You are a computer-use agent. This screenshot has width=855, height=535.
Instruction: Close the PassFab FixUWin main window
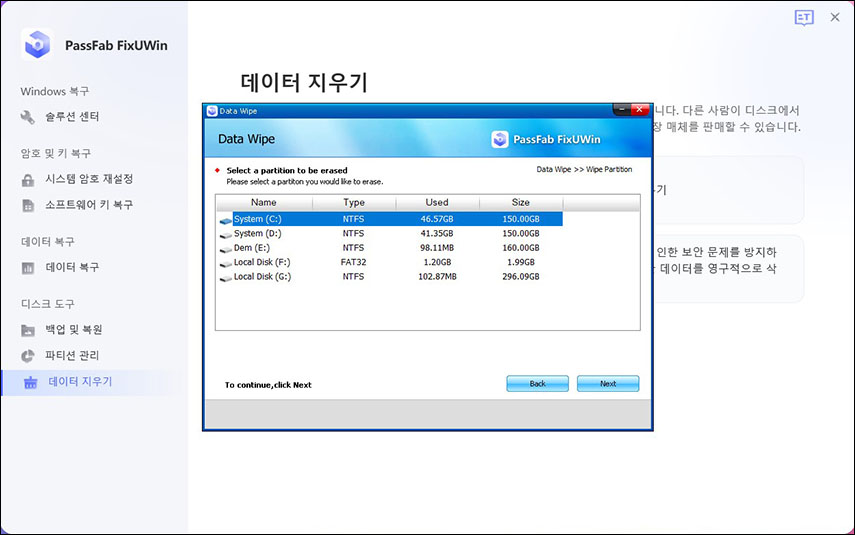click(835, 17)
